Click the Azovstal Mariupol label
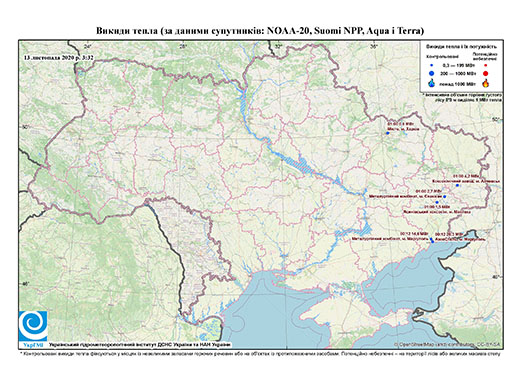The height and width of the screenshot is (368, 520). (x=460, y=237)
